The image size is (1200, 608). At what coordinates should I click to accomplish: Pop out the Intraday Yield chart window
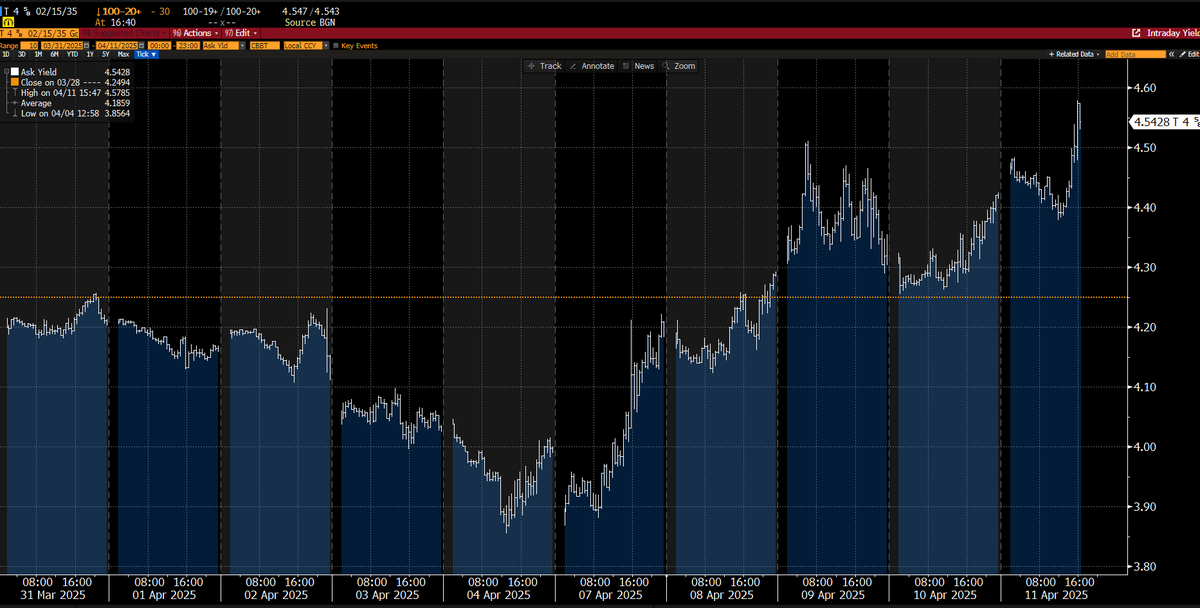(1136, 33)
